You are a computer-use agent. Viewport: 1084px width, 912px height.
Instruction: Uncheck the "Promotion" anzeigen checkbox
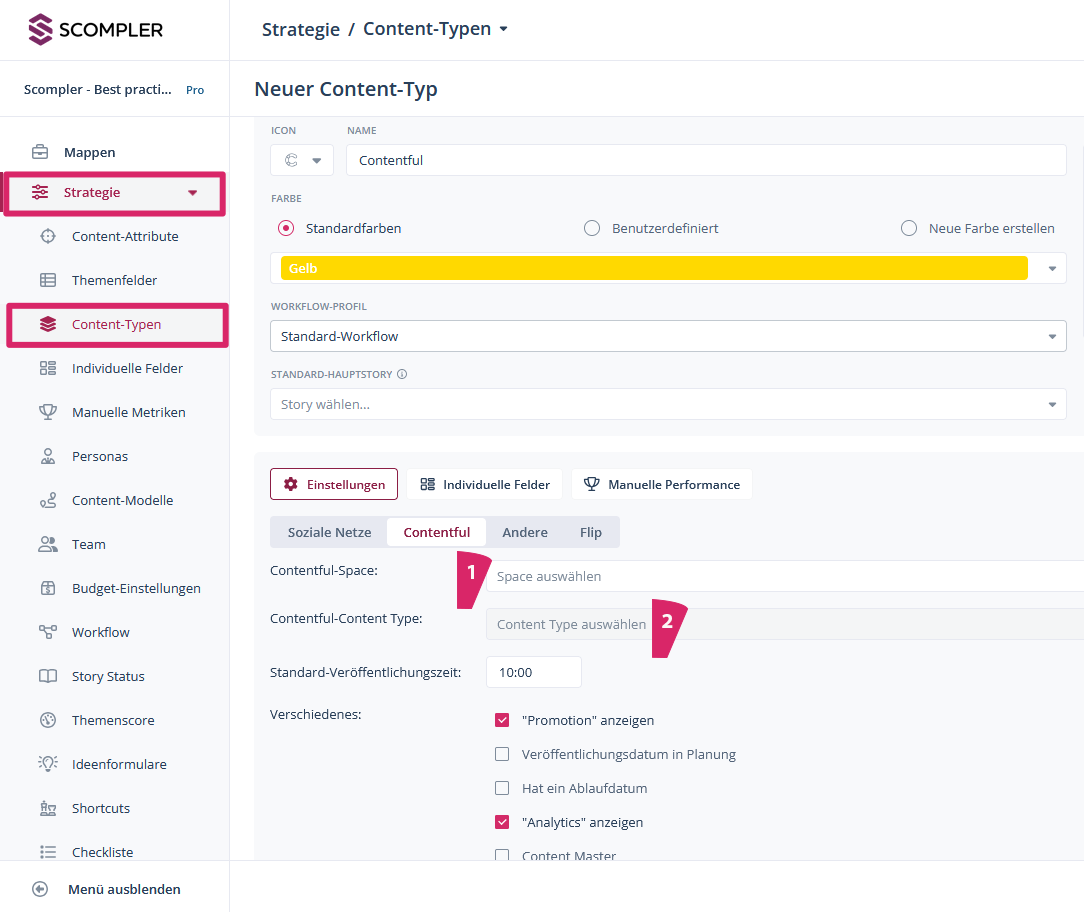(x=502, y=720)
